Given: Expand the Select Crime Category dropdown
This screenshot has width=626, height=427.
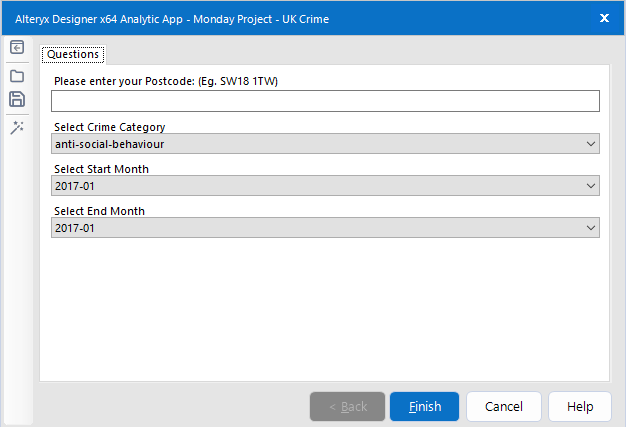Looking at the screenshot, I should 325,144.
